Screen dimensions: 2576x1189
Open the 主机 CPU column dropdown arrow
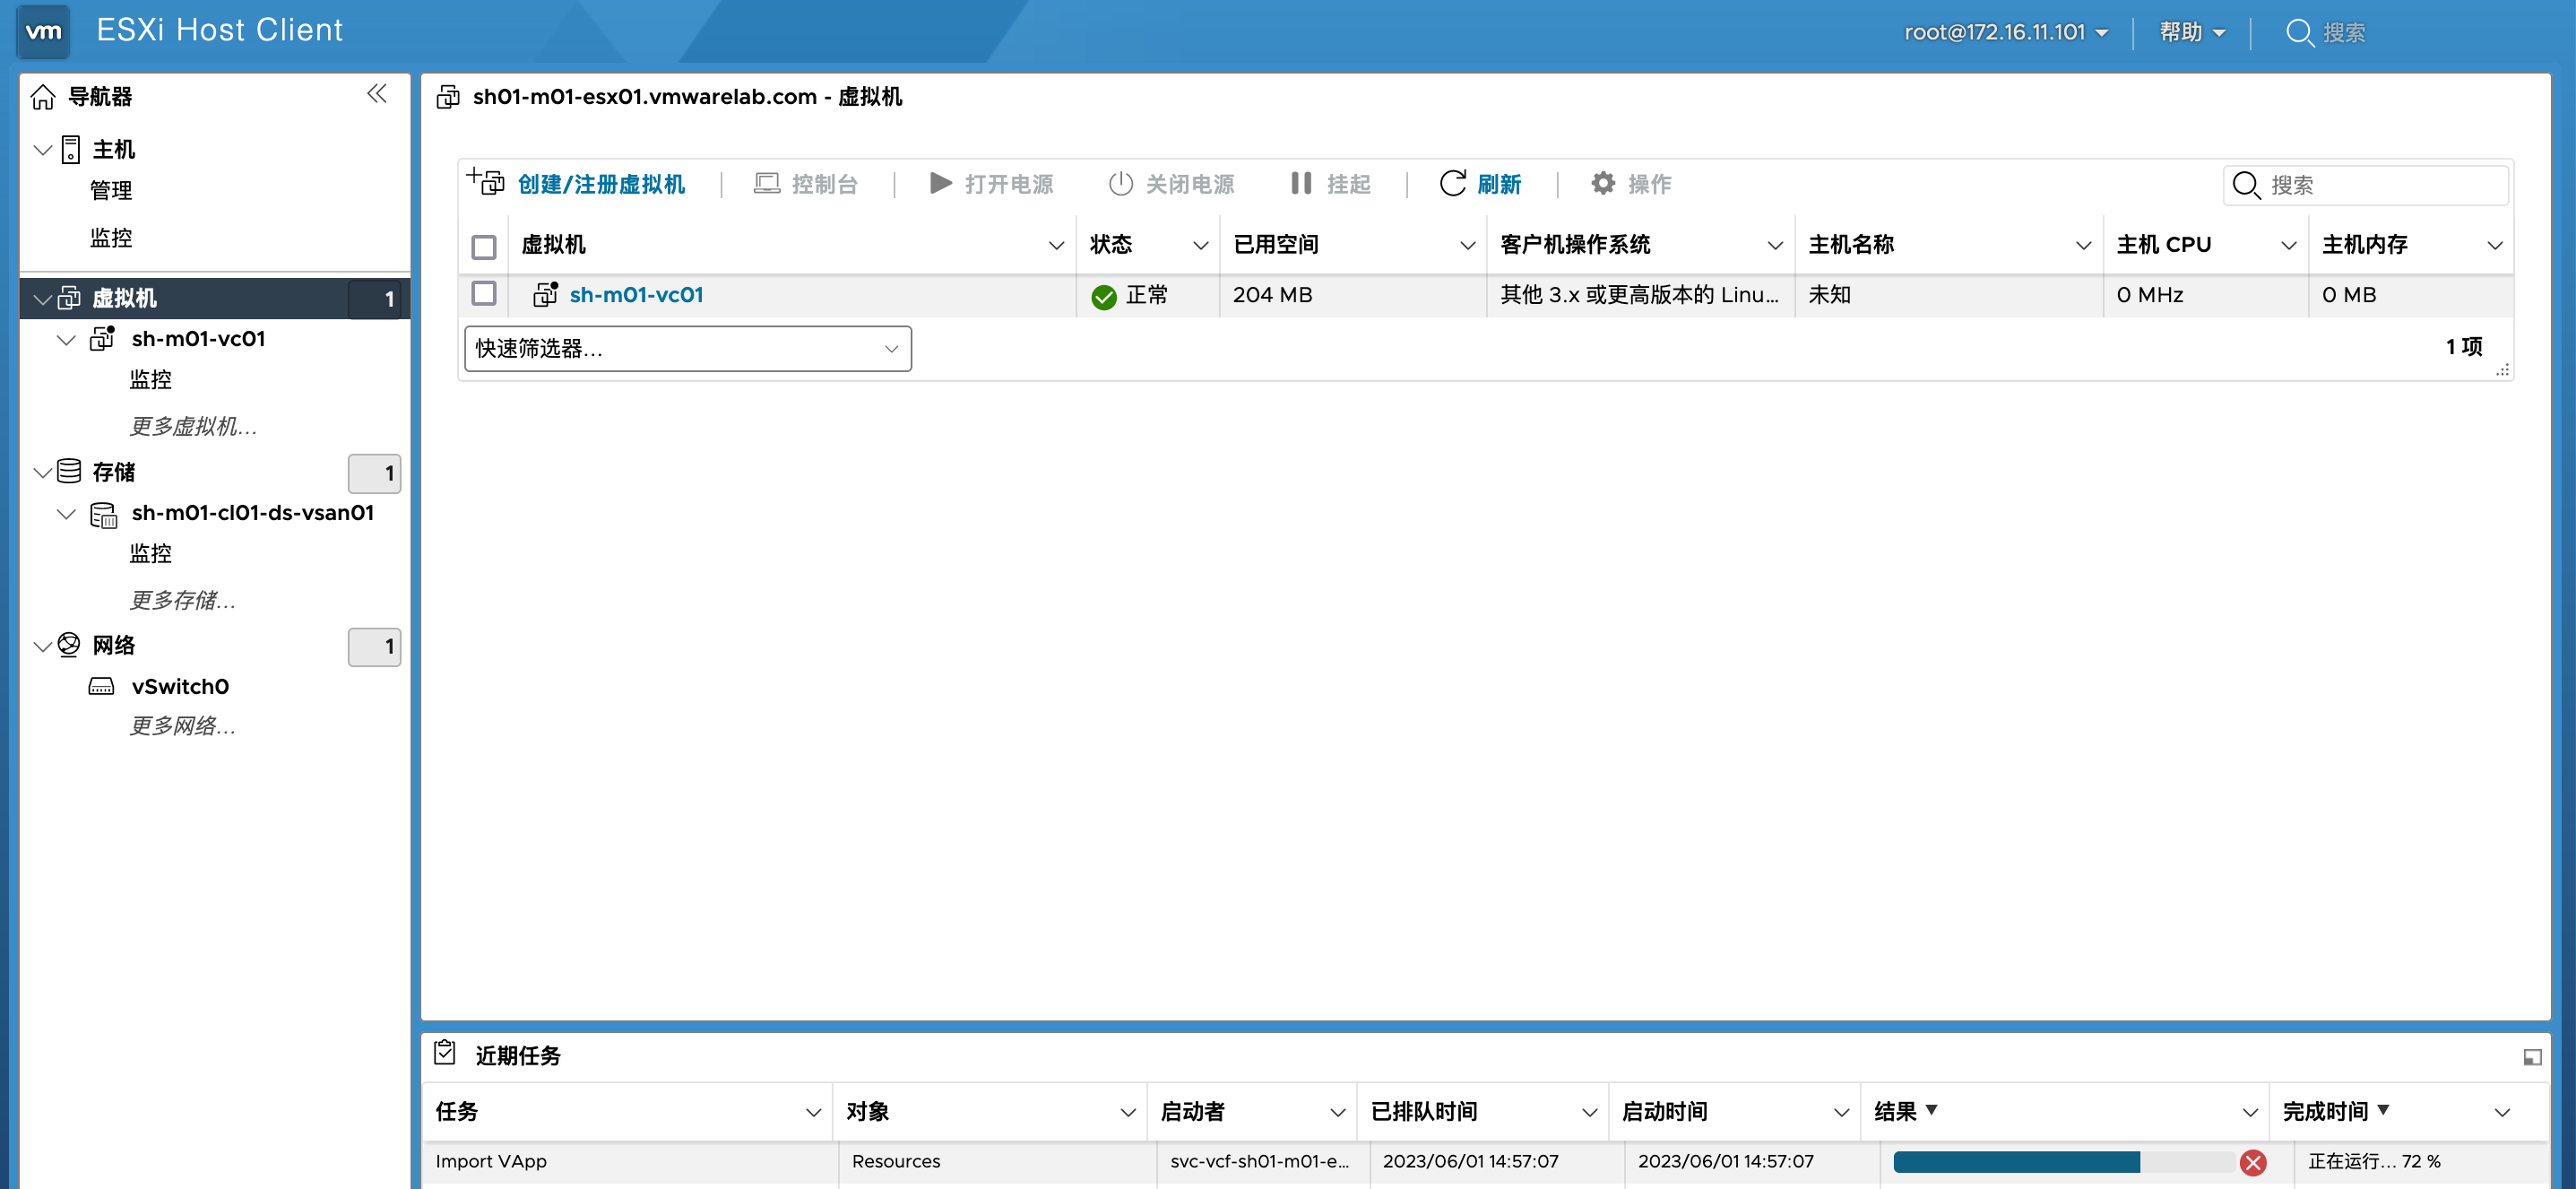pos(2289,246)
